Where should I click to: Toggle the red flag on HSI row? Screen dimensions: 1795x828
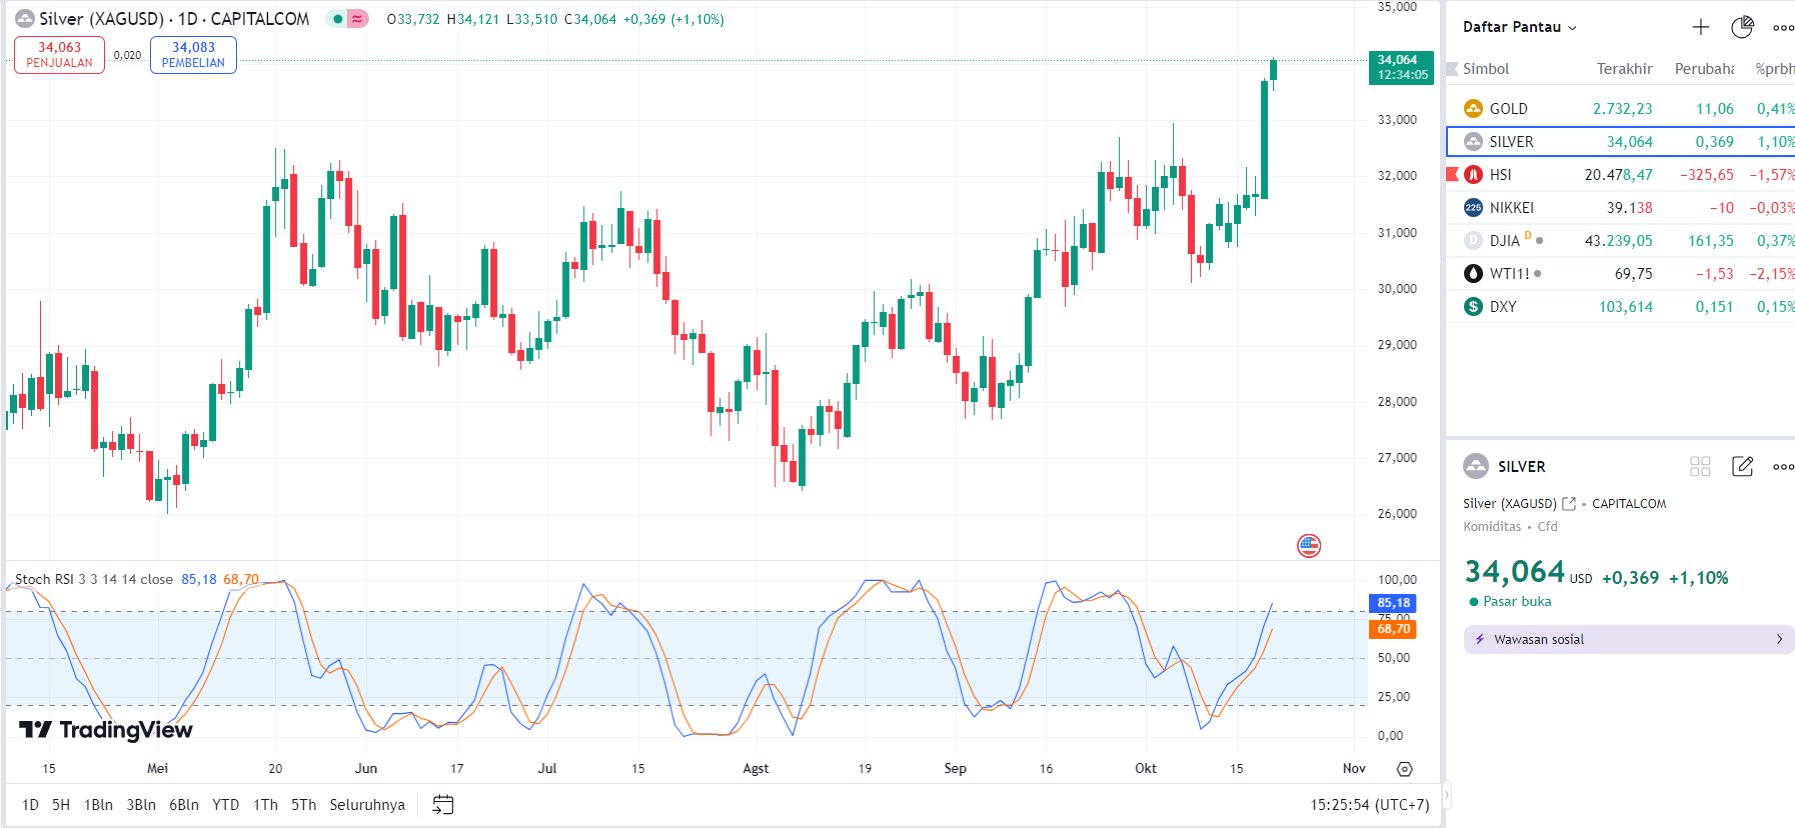pos(1453,175)
